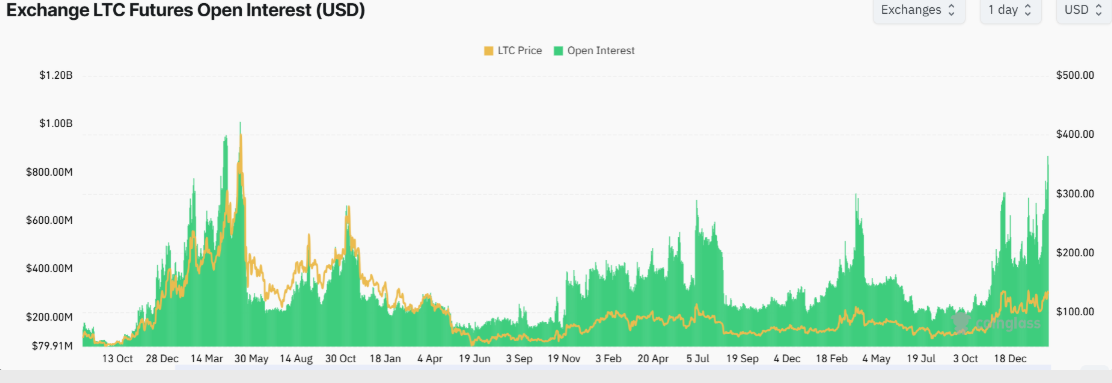Click the 28 Dec date label
This screenshot has height=383, width=1112.
162,359
